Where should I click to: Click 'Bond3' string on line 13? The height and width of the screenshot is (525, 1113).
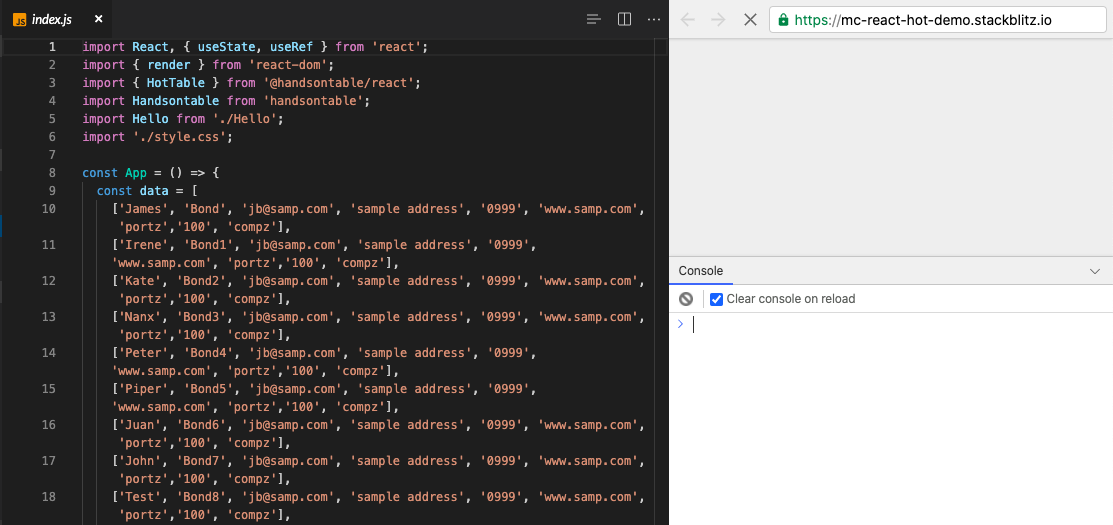click(201, 317)
